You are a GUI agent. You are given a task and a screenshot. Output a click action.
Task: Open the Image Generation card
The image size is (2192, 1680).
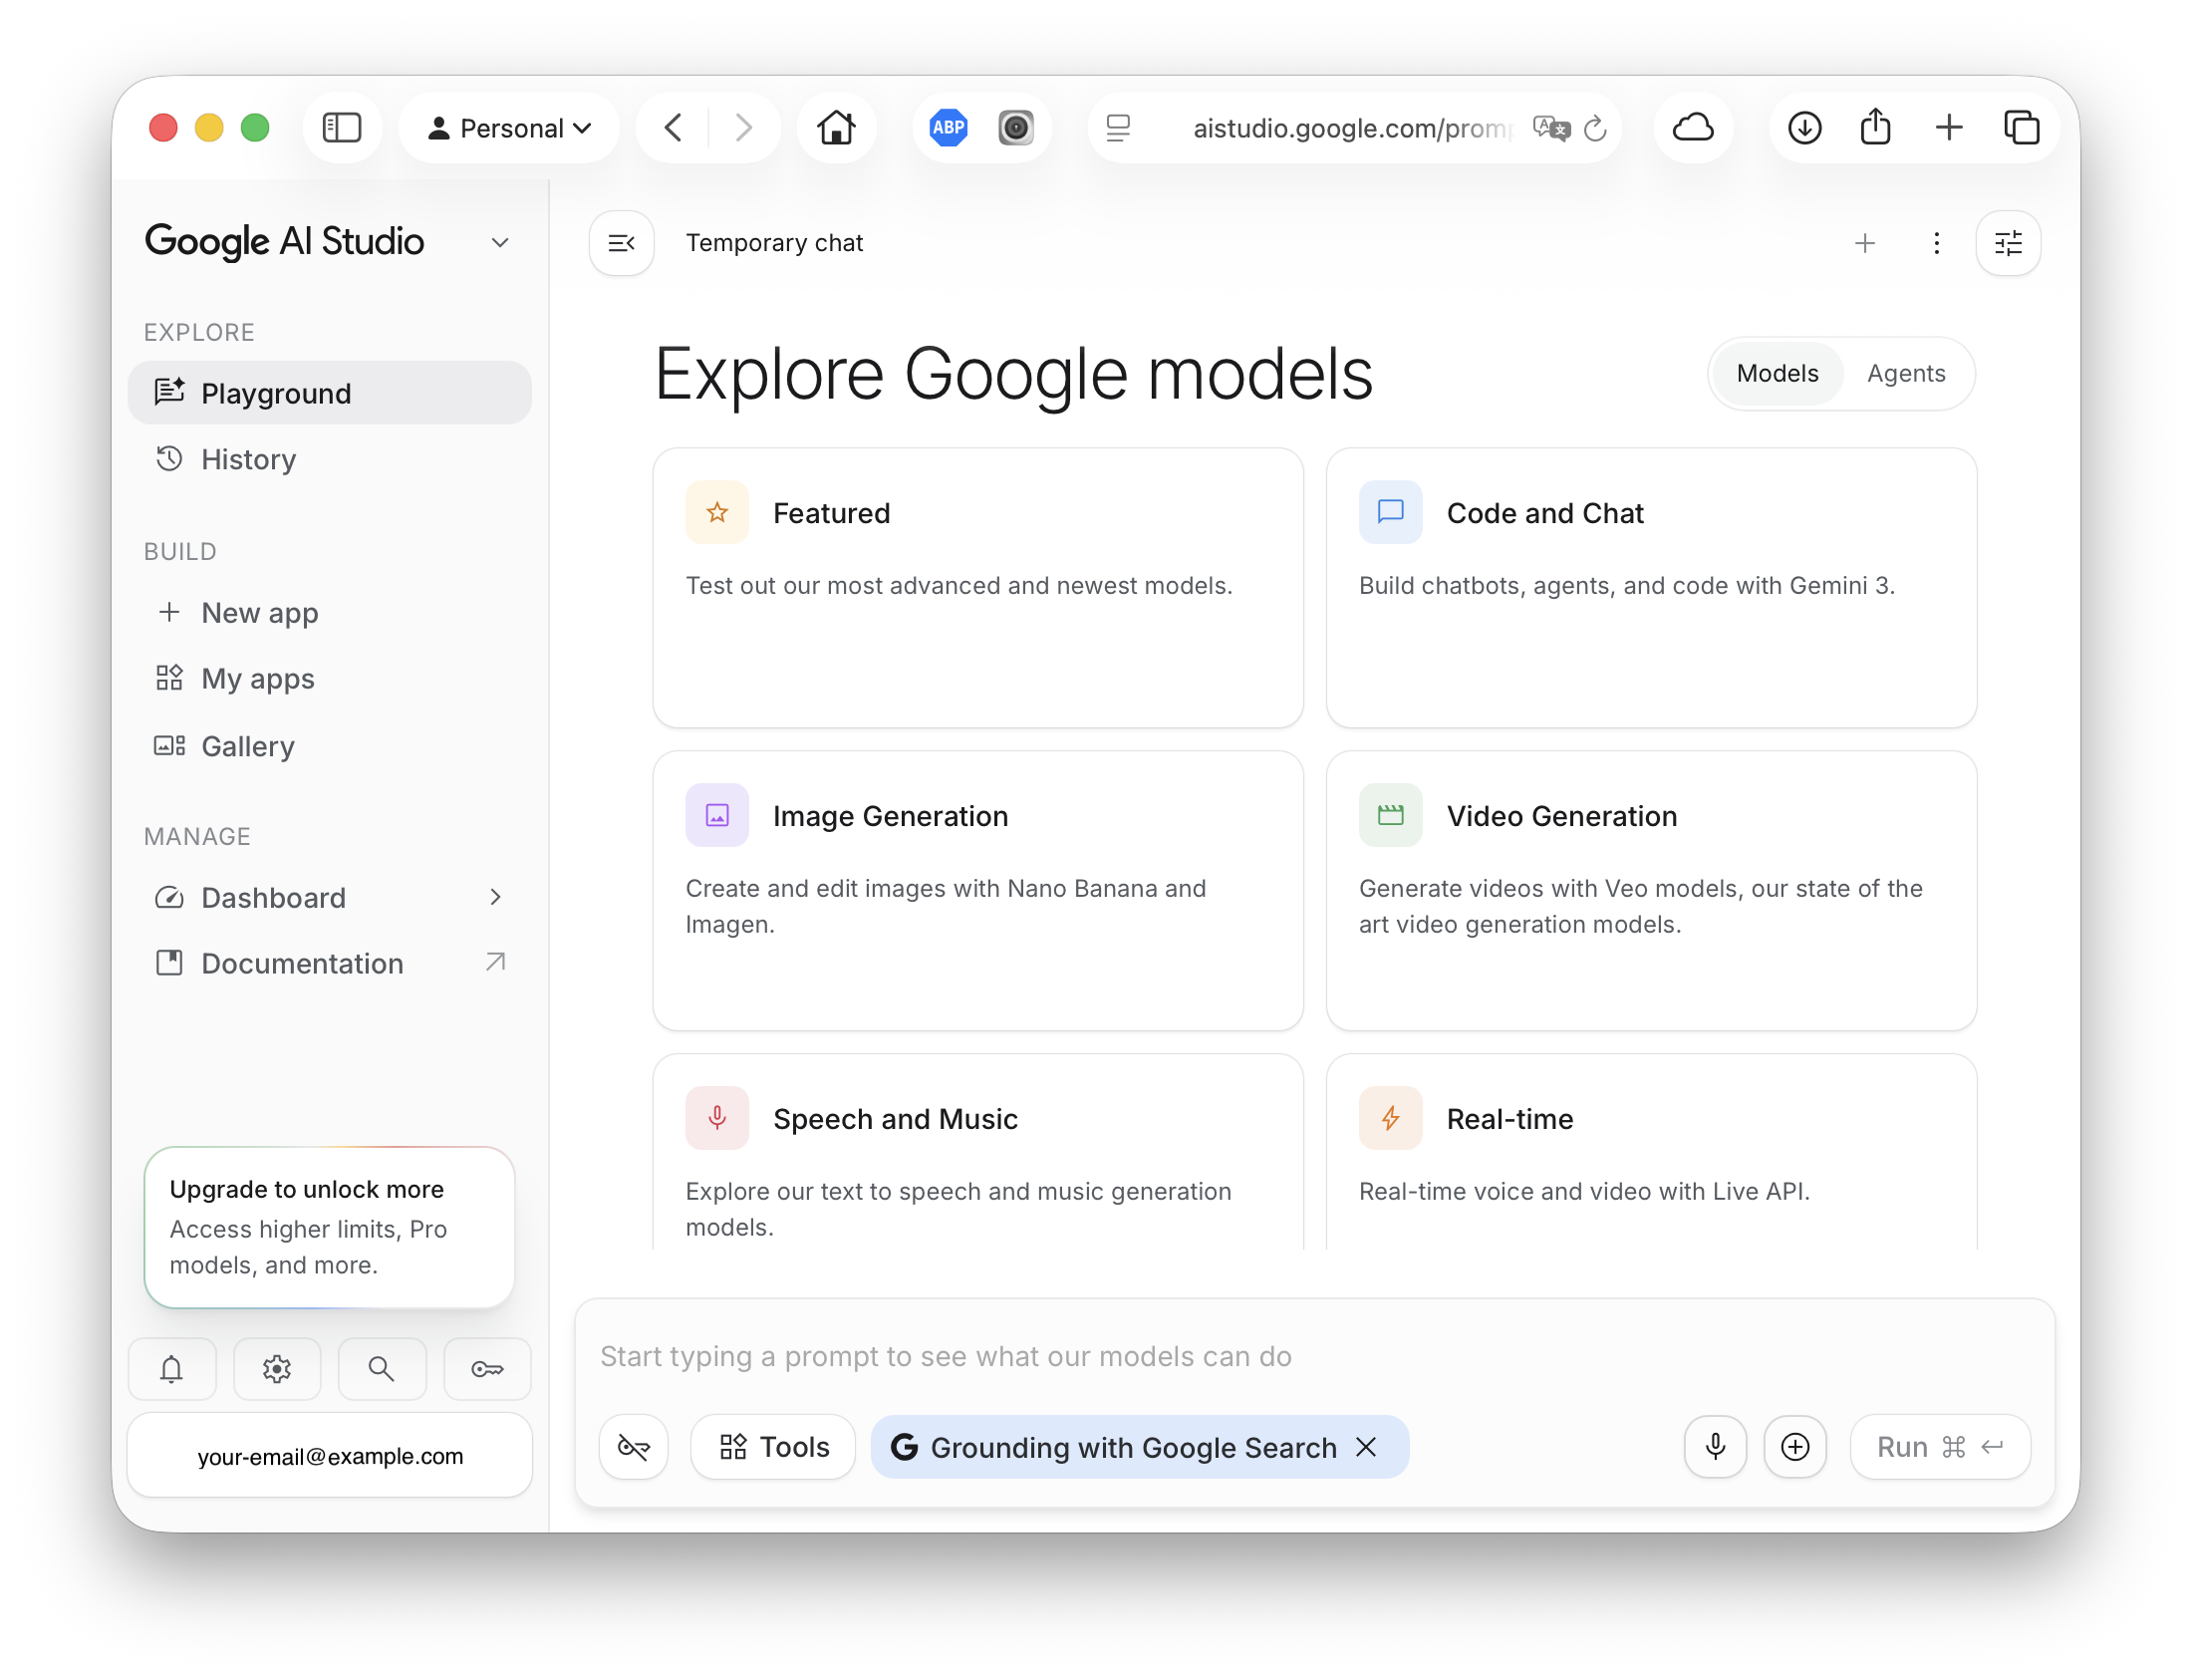(x=978, y=890)
